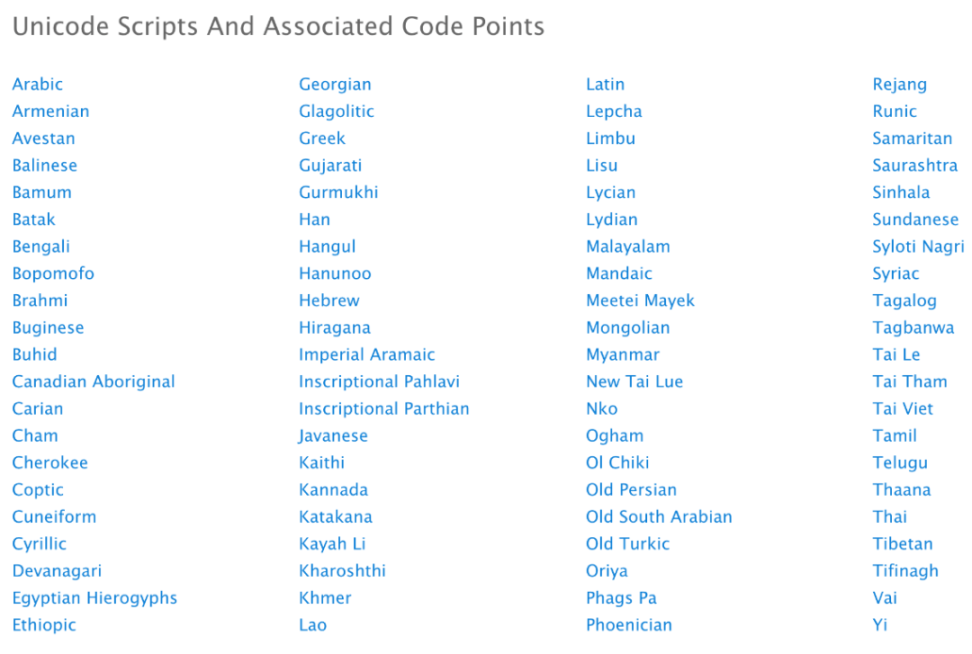Click the Syloti Nagri link
Viewport: 972px width, 654px height.
click(x=918, y=247)
